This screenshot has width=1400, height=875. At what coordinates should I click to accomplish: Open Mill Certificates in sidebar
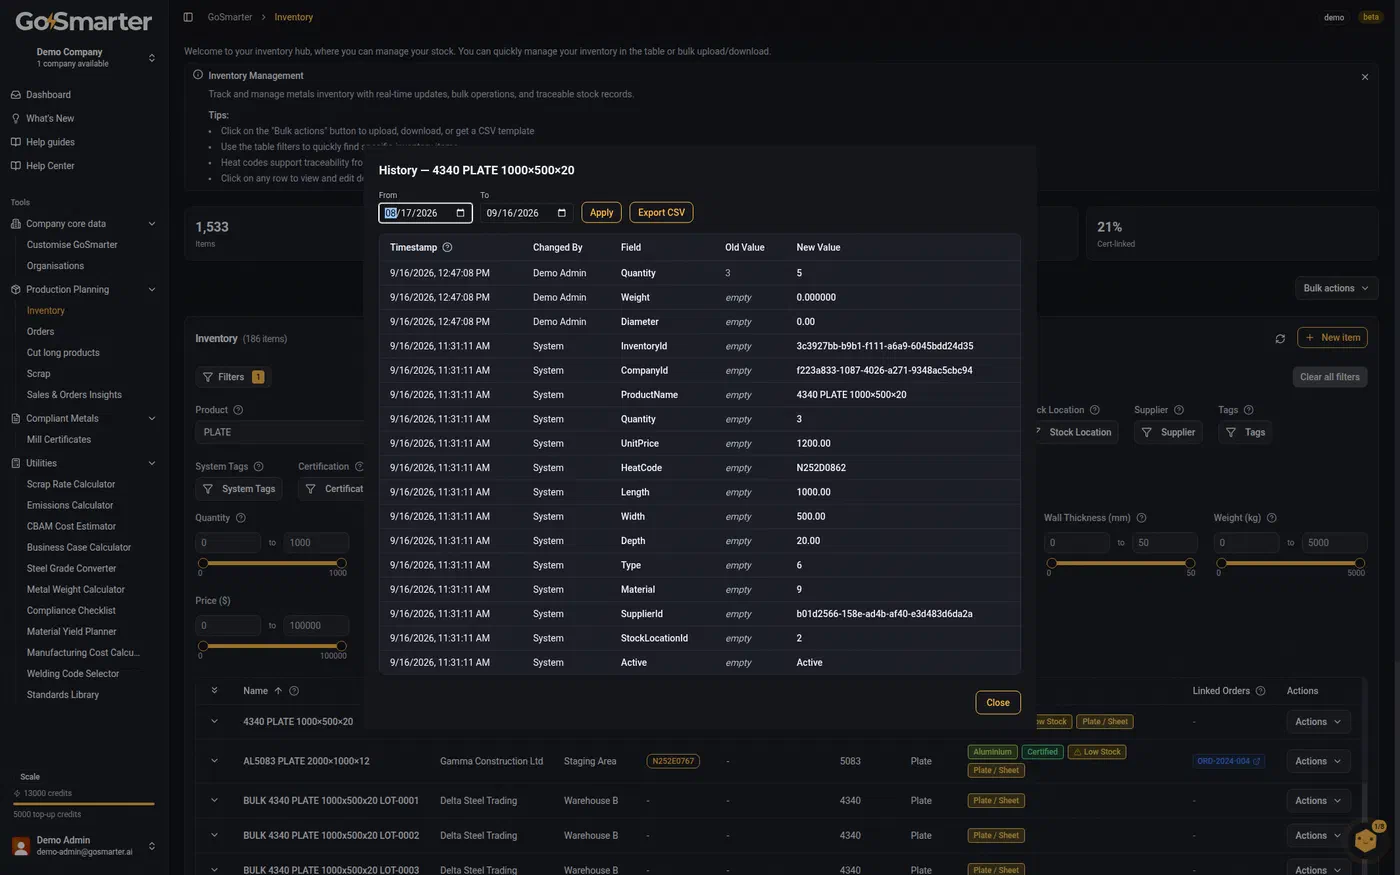[59, 440]
